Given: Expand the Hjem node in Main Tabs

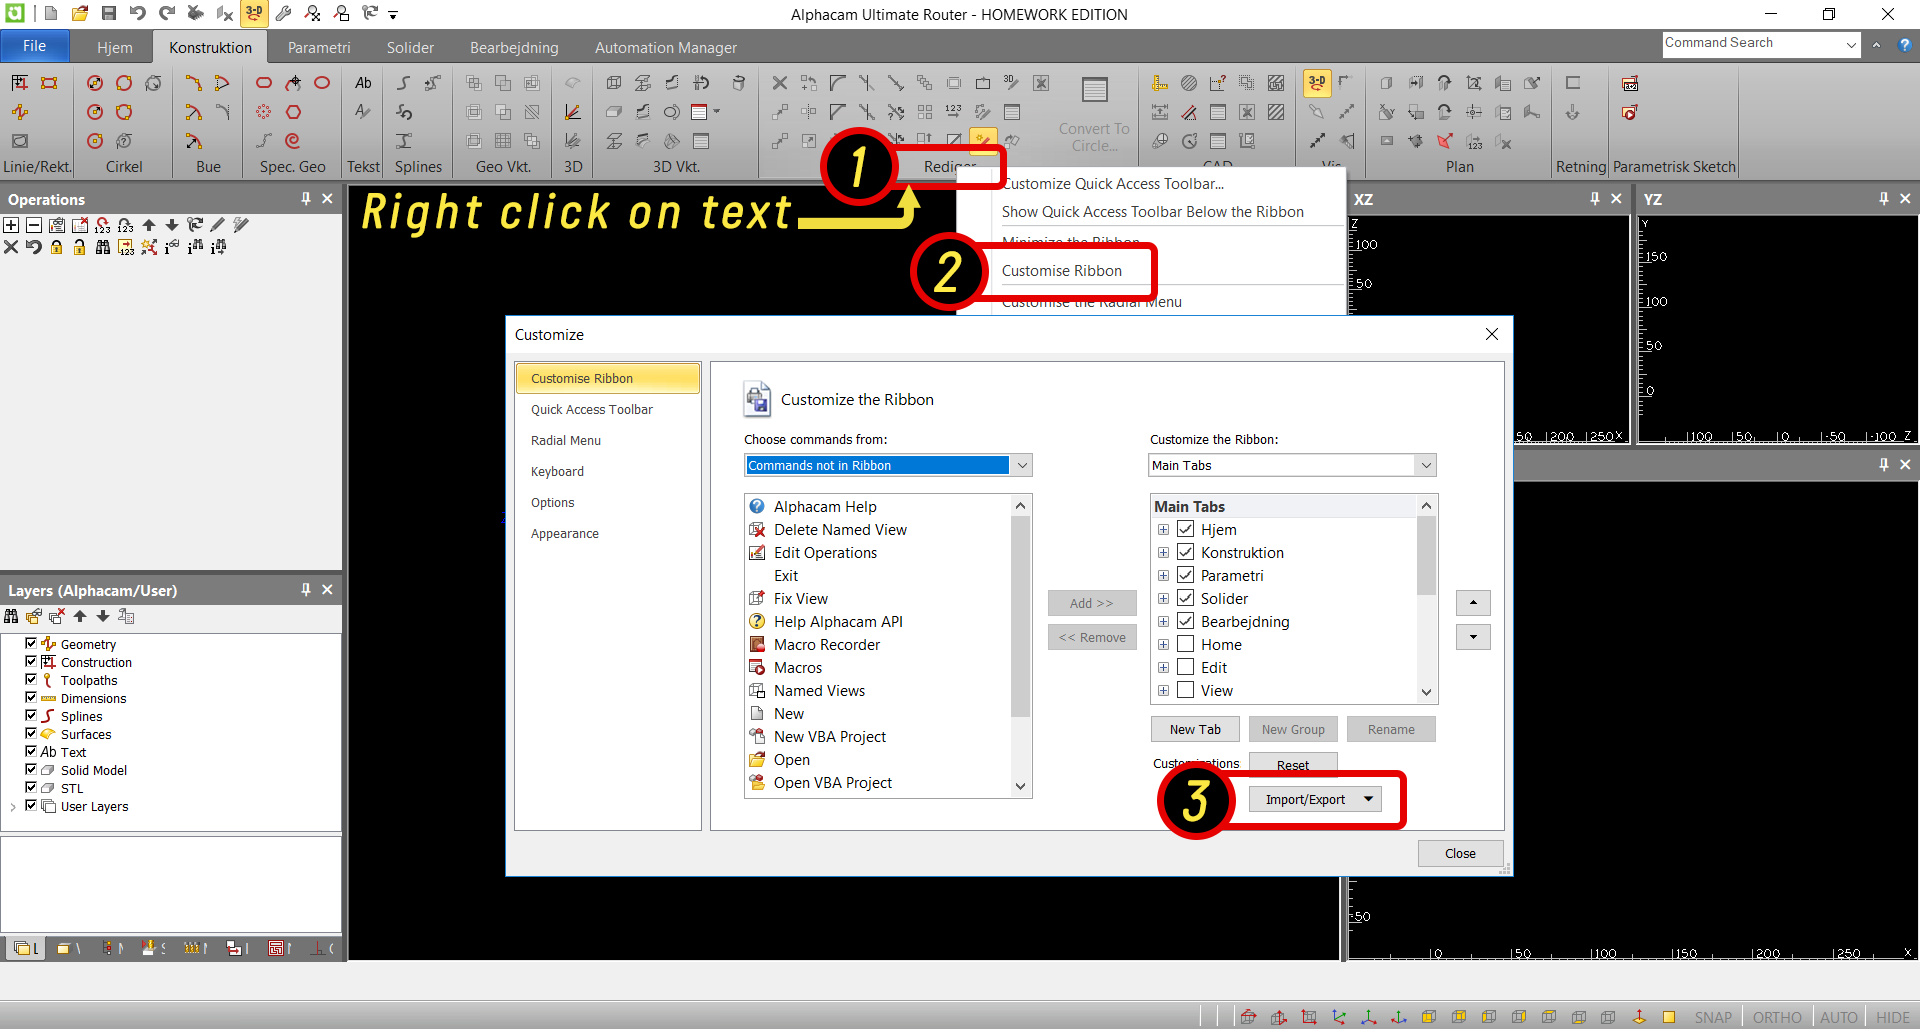Looking at the screenshot, I should pyautogui.click(x=1164, y=530).
